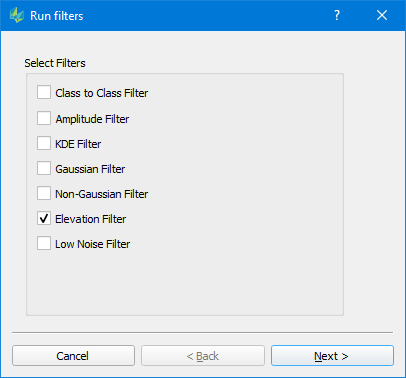Select the Non-Gaussian Filter checkbox

point(44,193)
